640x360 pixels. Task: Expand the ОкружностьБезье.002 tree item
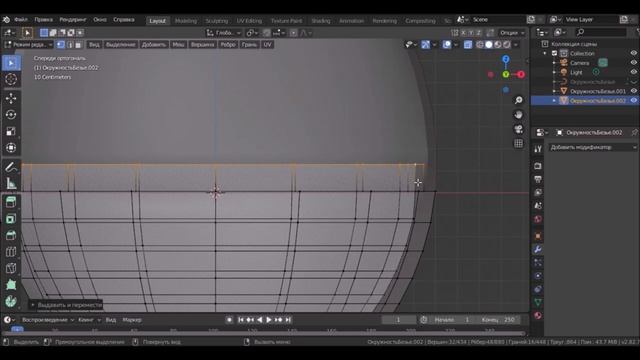554,100
